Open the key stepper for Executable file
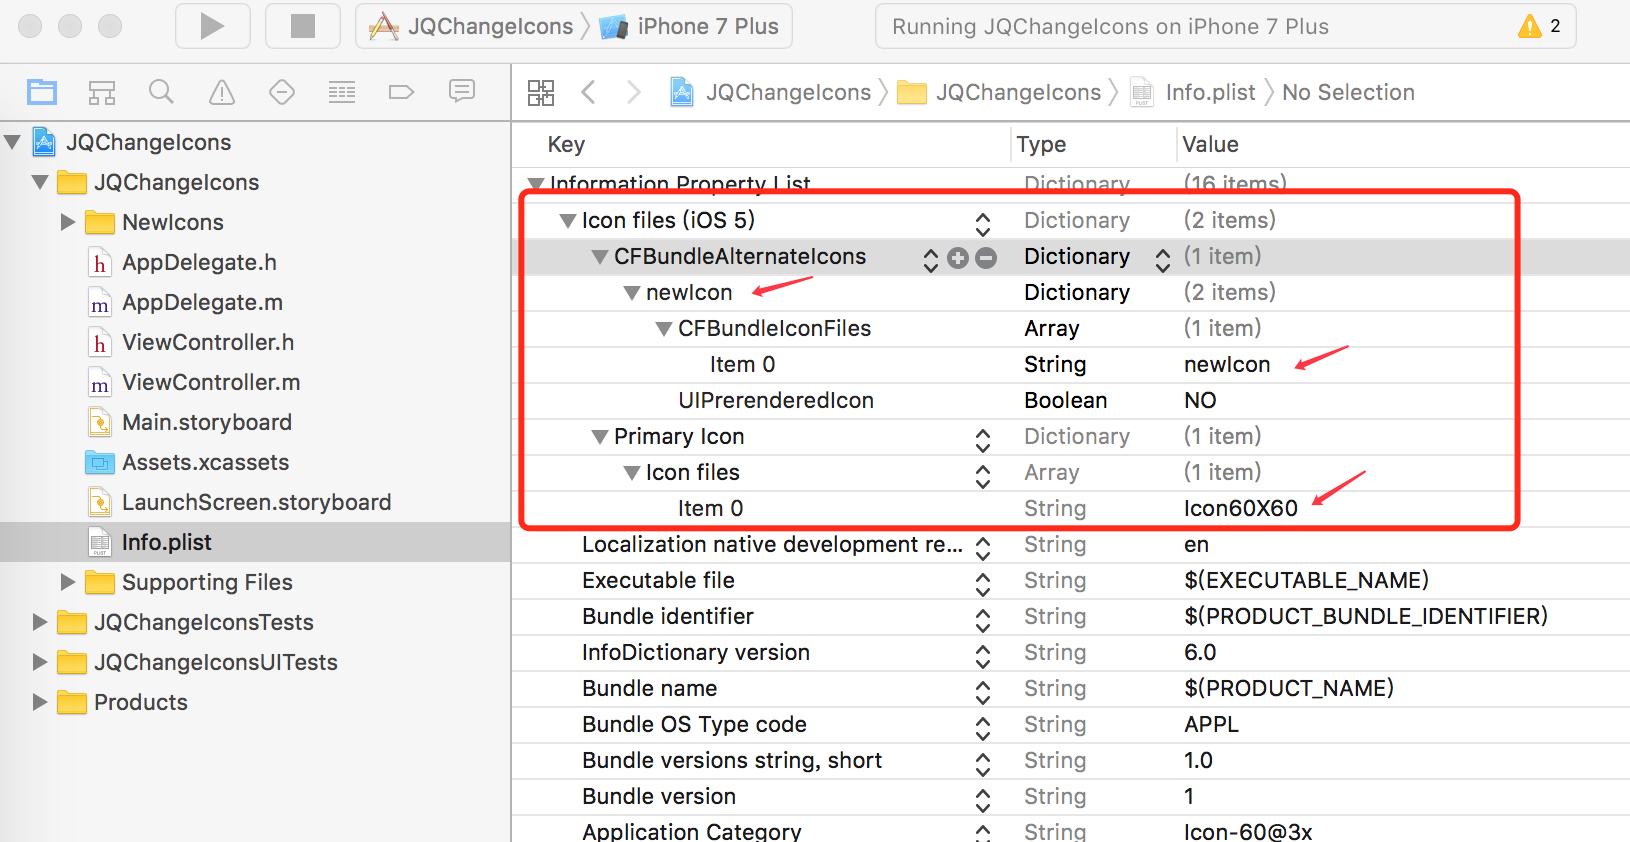Image resolution: width=1630 pixels, height=842 pixels. pyautogui.click(x=983, y=583)
